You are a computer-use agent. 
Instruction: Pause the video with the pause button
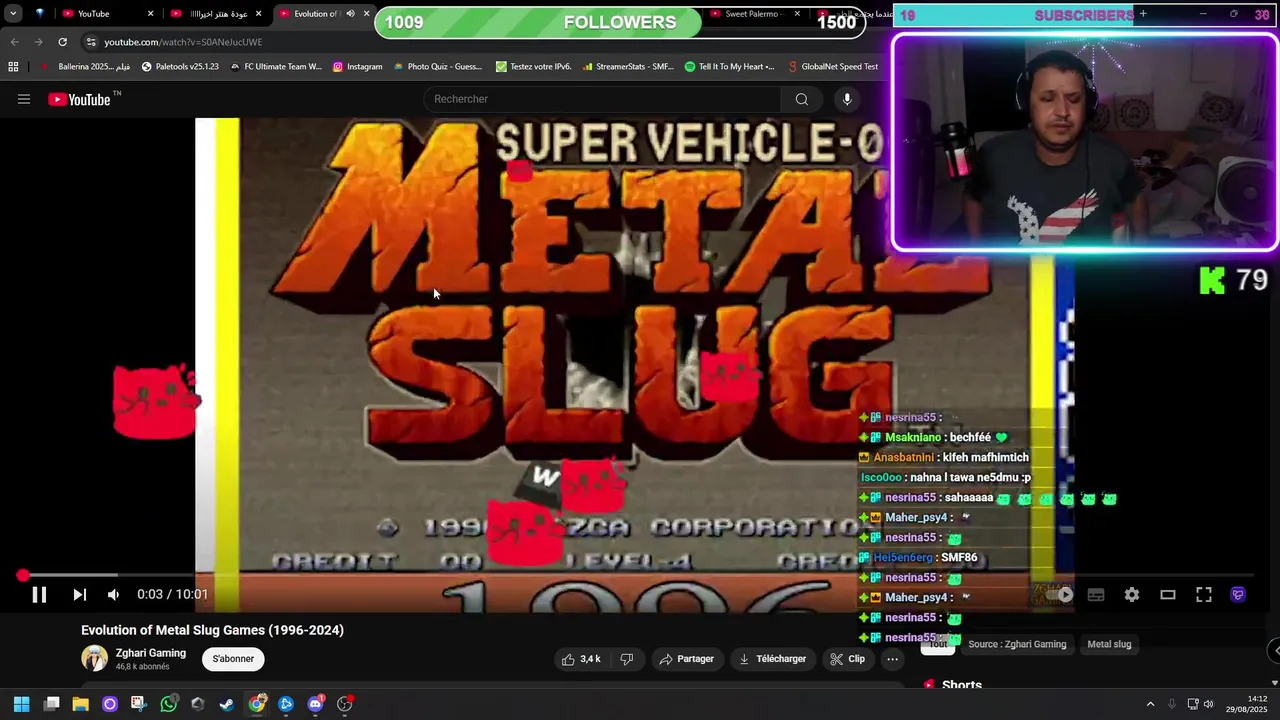39,595
